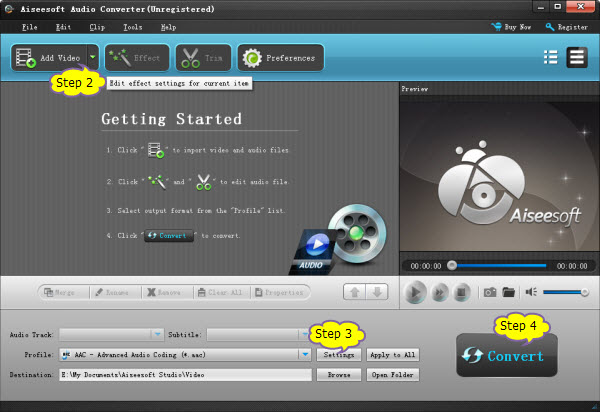Click the Clear All button
The width and height of the screenshot is (600, 412).
coord(220,292)
